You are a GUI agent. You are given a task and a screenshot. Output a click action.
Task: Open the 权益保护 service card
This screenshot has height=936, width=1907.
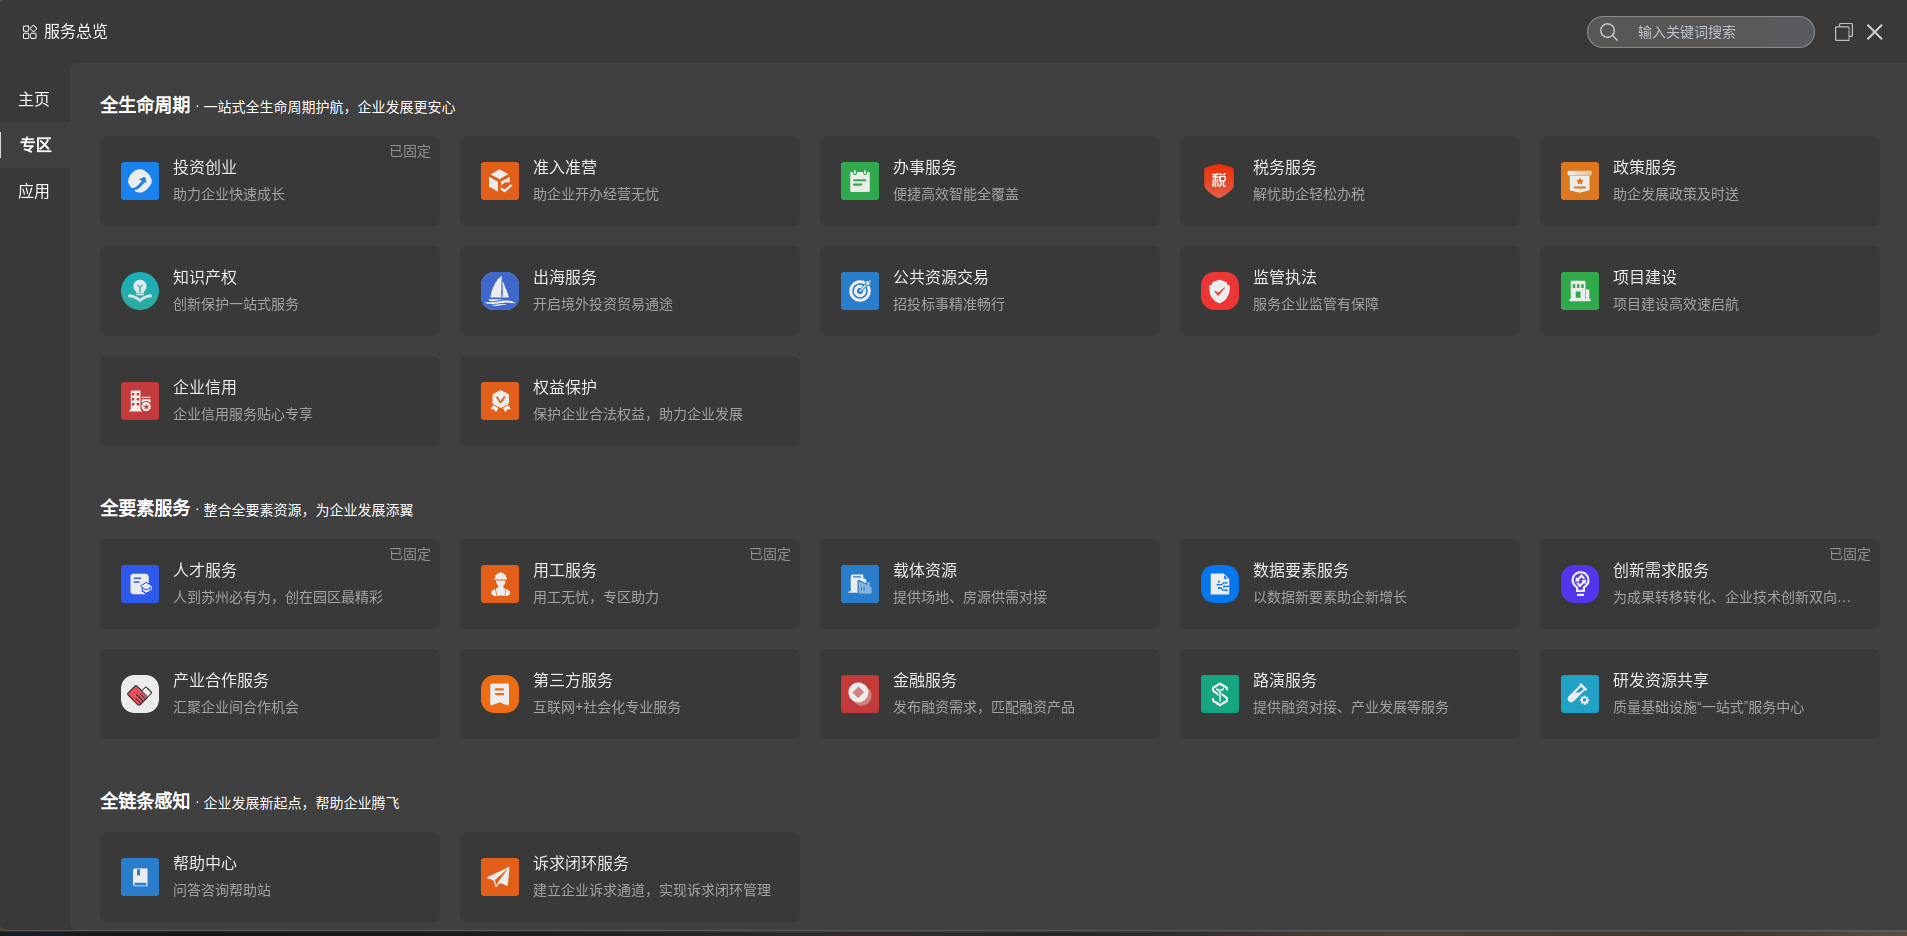pyautogui.click(x=629, y=401)
